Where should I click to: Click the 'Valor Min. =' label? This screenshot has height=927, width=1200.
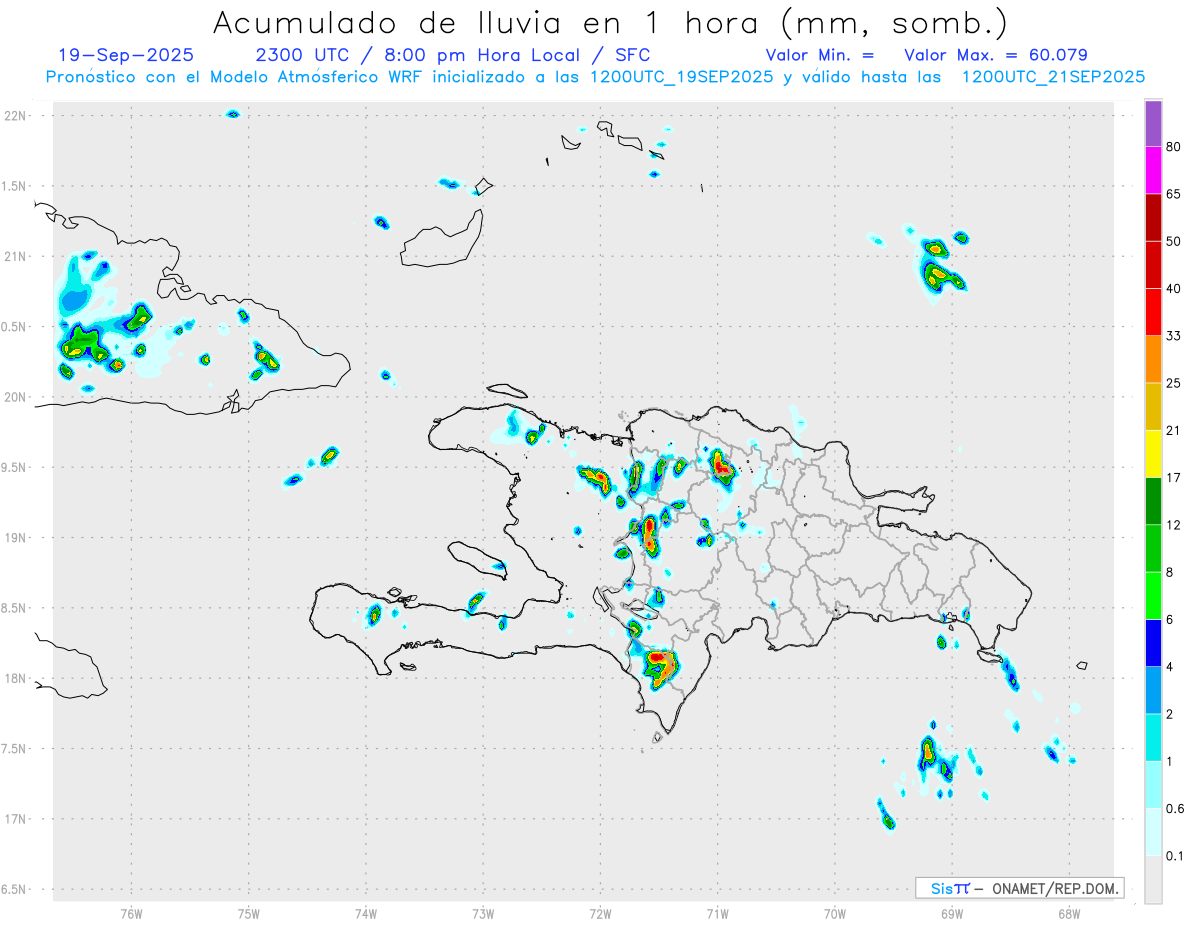820,55
